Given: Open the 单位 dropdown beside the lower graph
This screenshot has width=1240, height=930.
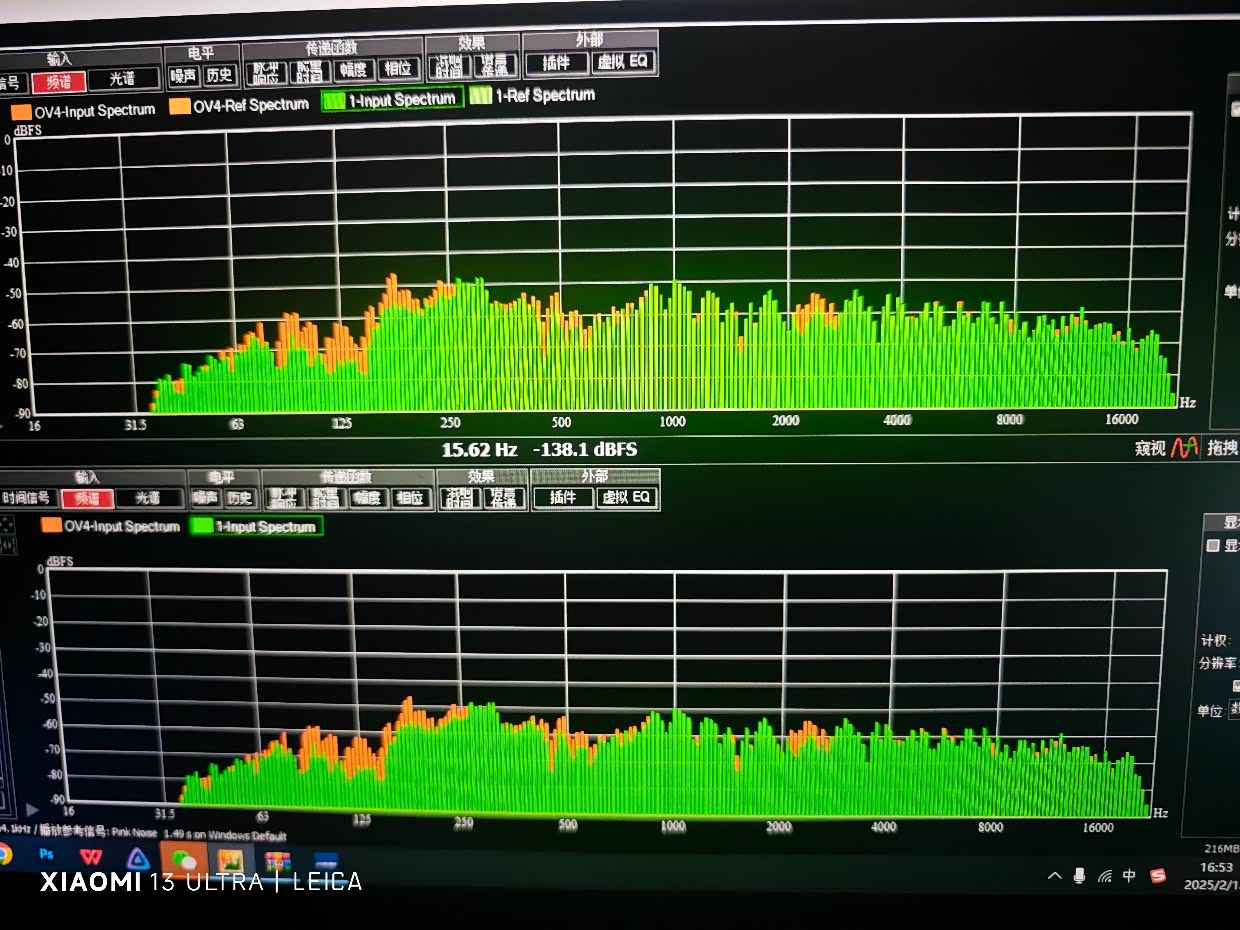Looking at the screenshot, I should pyautogui.click(x=1234, y=710).
